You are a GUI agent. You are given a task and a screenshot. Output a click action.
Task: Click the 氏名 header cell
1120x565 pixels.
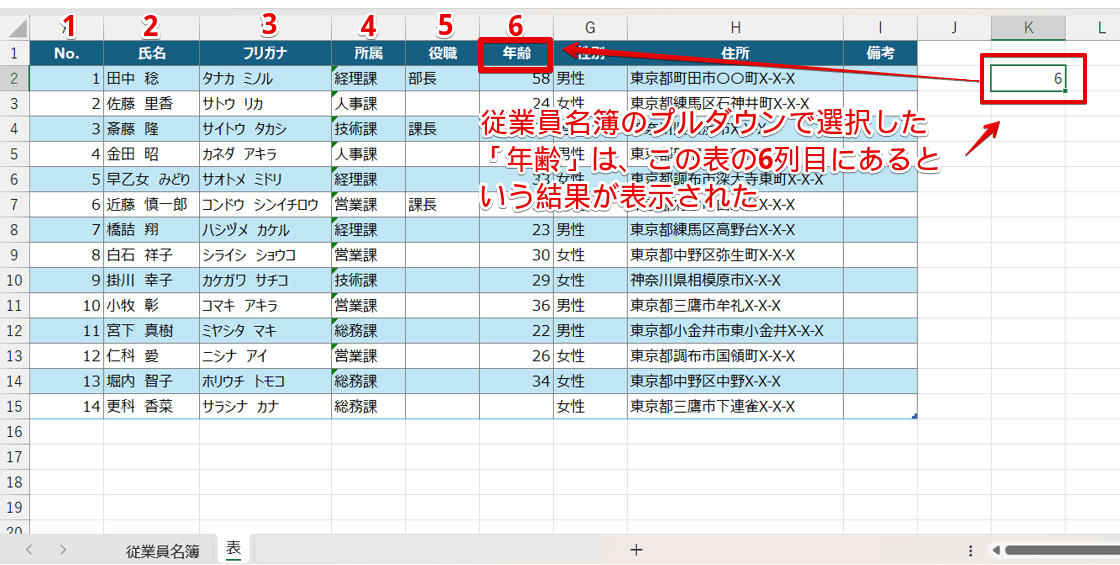[x=151, y=53]
